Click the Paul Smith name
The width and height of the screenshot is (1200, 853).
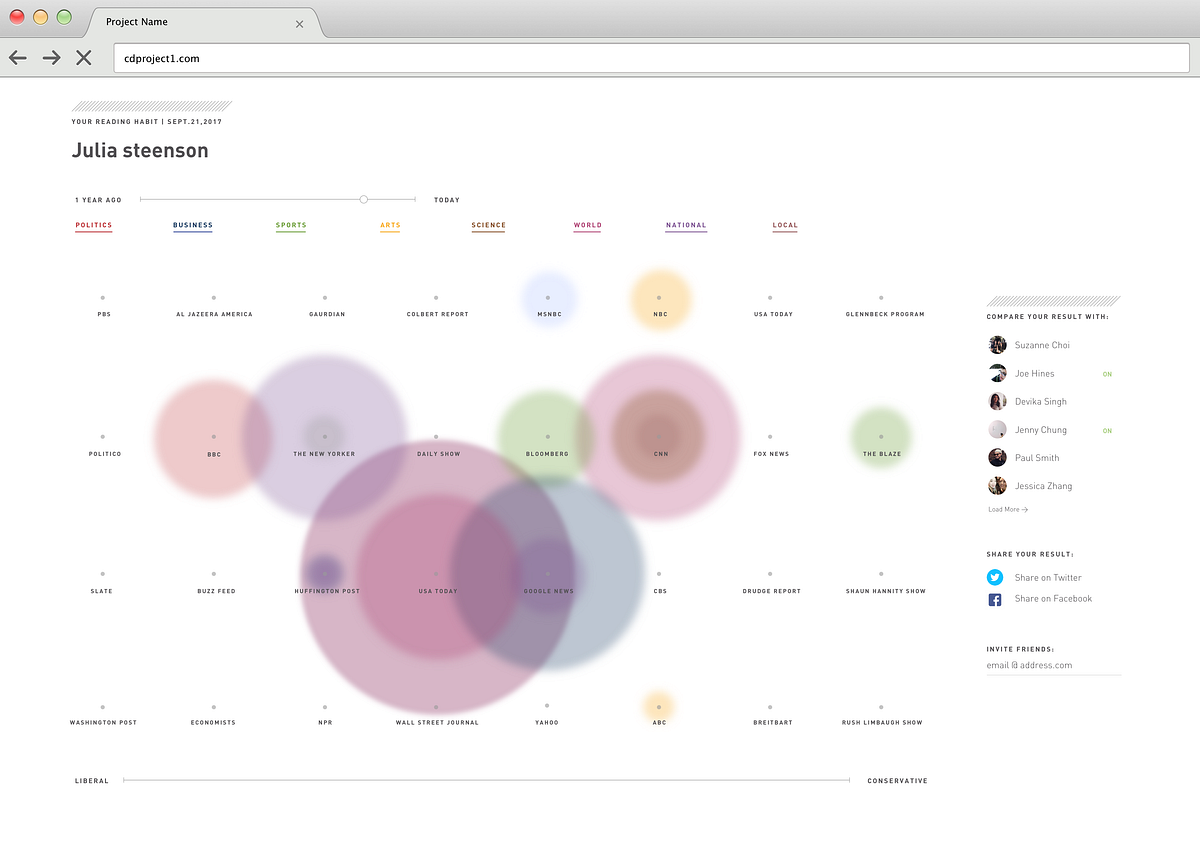click(1037, 458)
